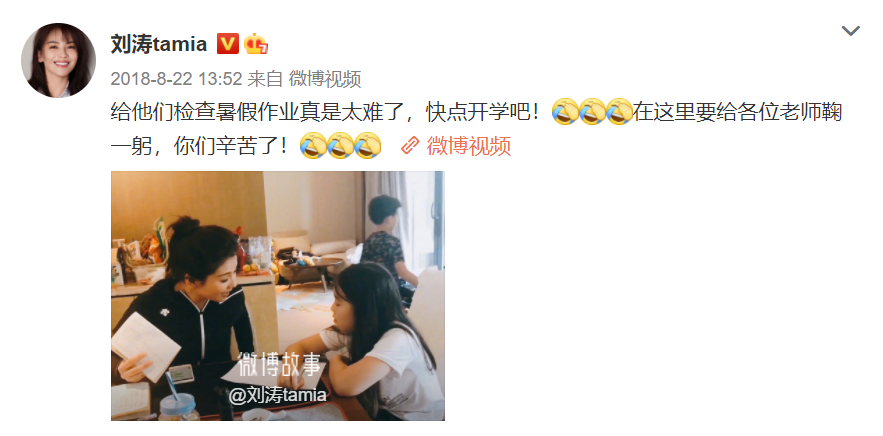Click the @刘涛tamia watermark on the video
883x436 pixels.
(x=277, y=395)
